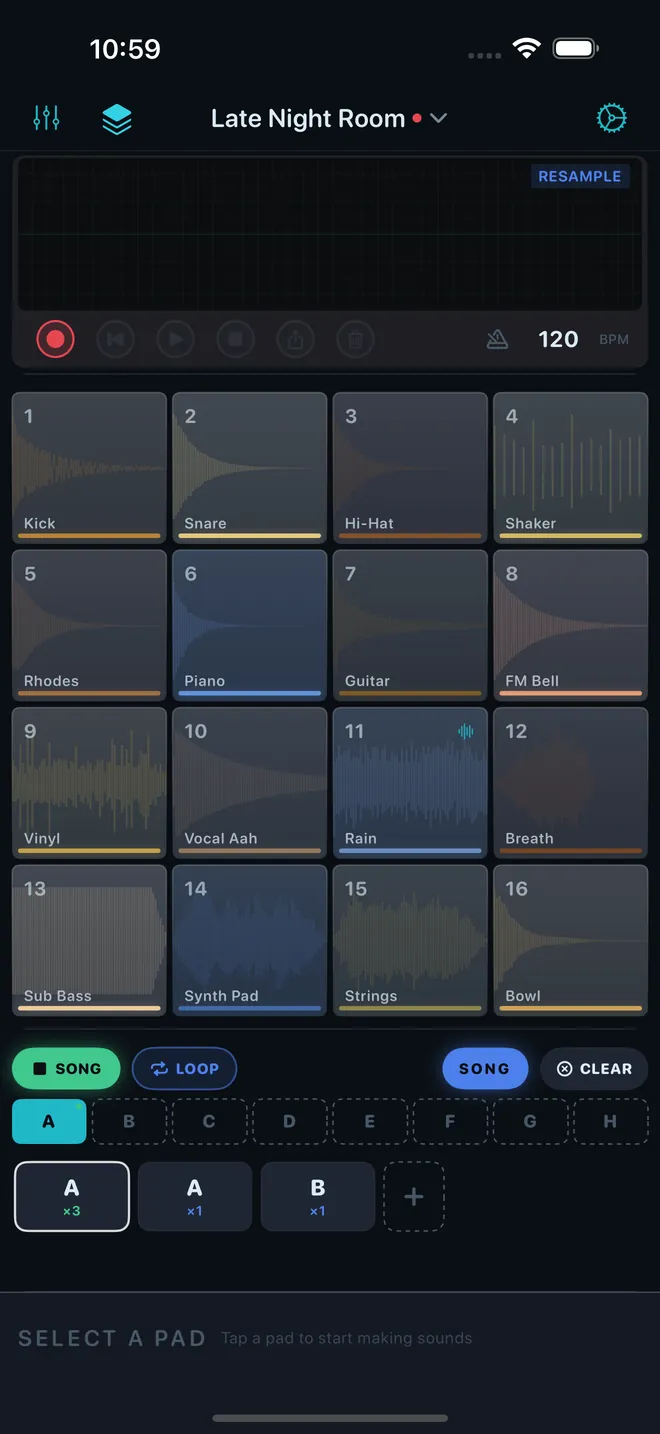Open the mixer sliders icon
Image resolution: width=660 pixels, height=1434 pixels.
(46, 118)
